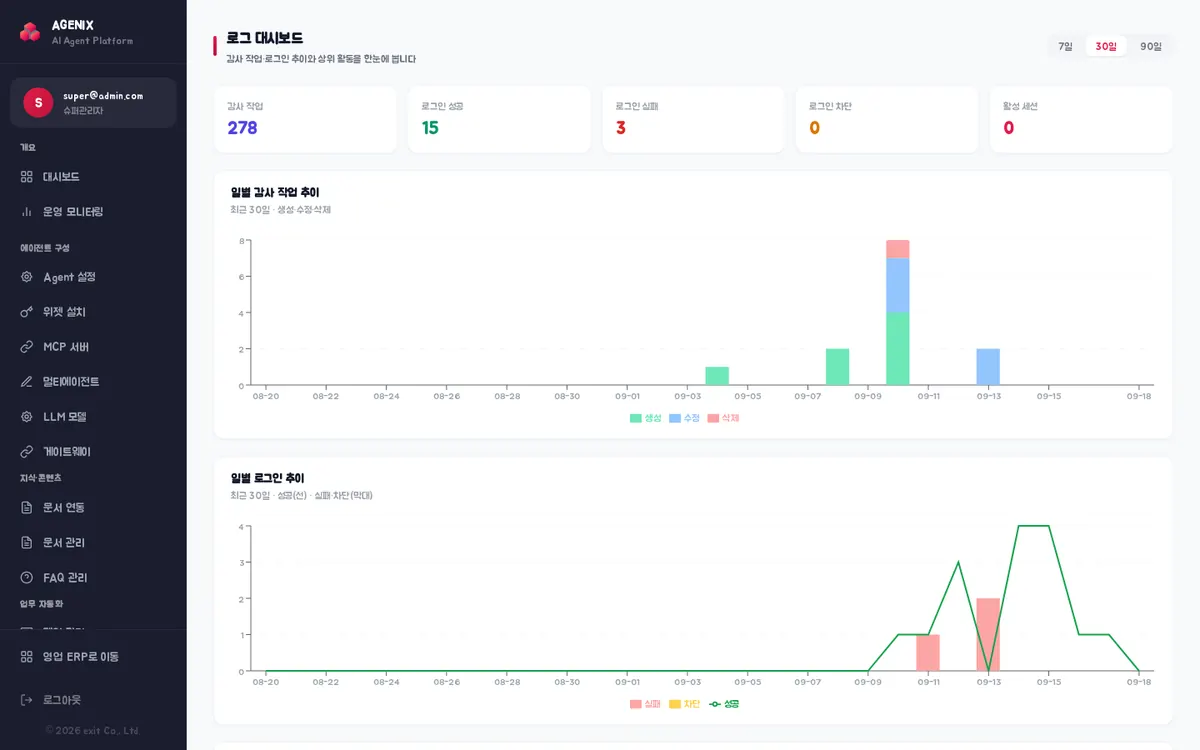
Task: Click the 일별 감사 작업 추이 heading
Action: coord(275,192)
